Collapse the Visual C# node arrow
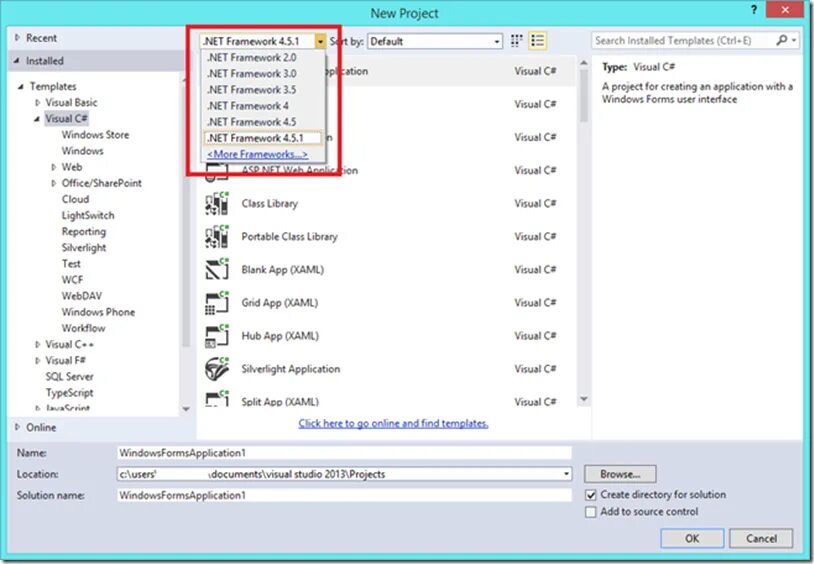 pyautogui.click(x=37, y=119)
